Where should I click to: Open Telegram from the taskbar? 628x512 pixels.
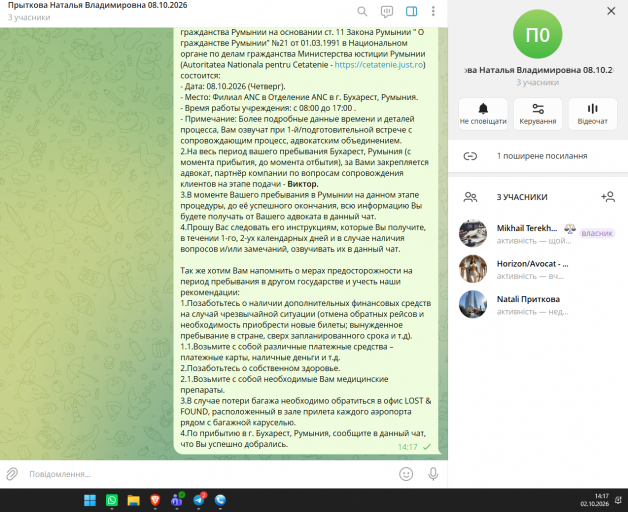click(199, 500)
